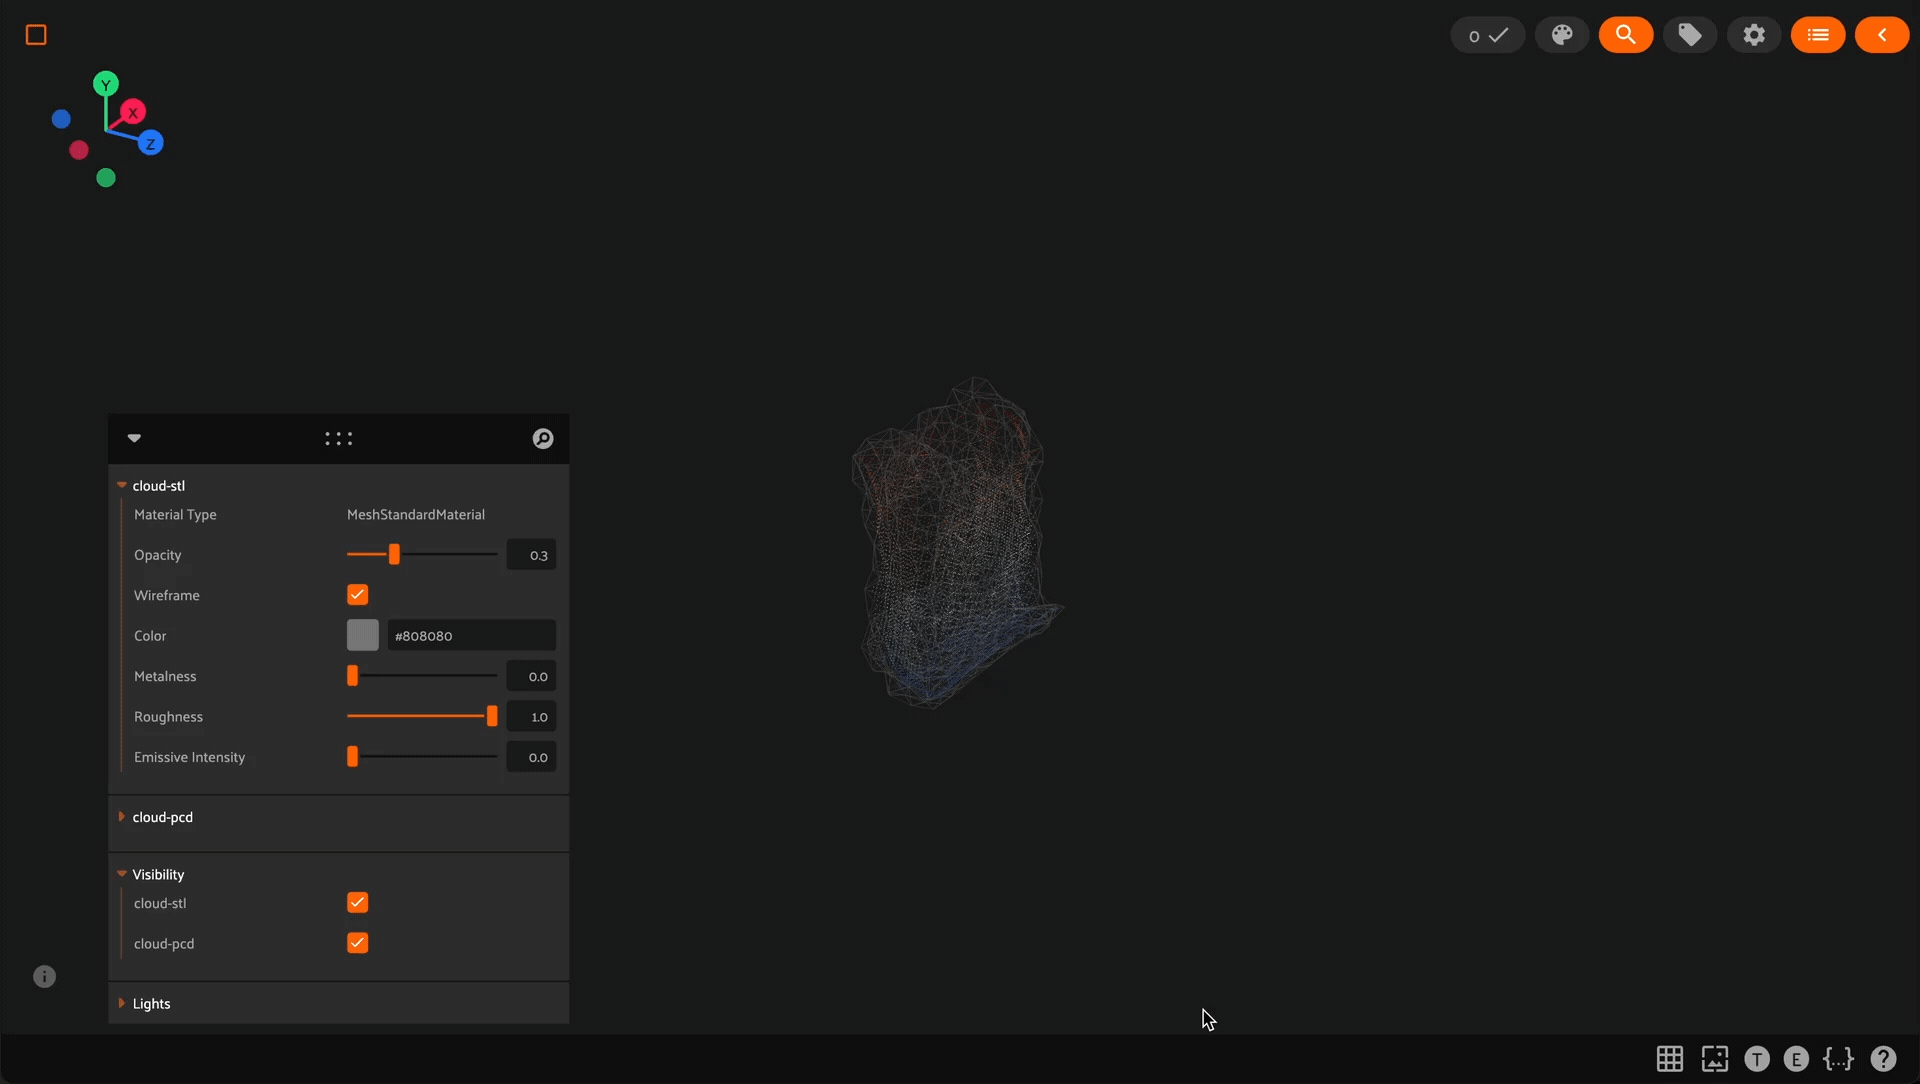
Task: Capture a screenshot using the image icon
Action: [x=1714, y=1059]
